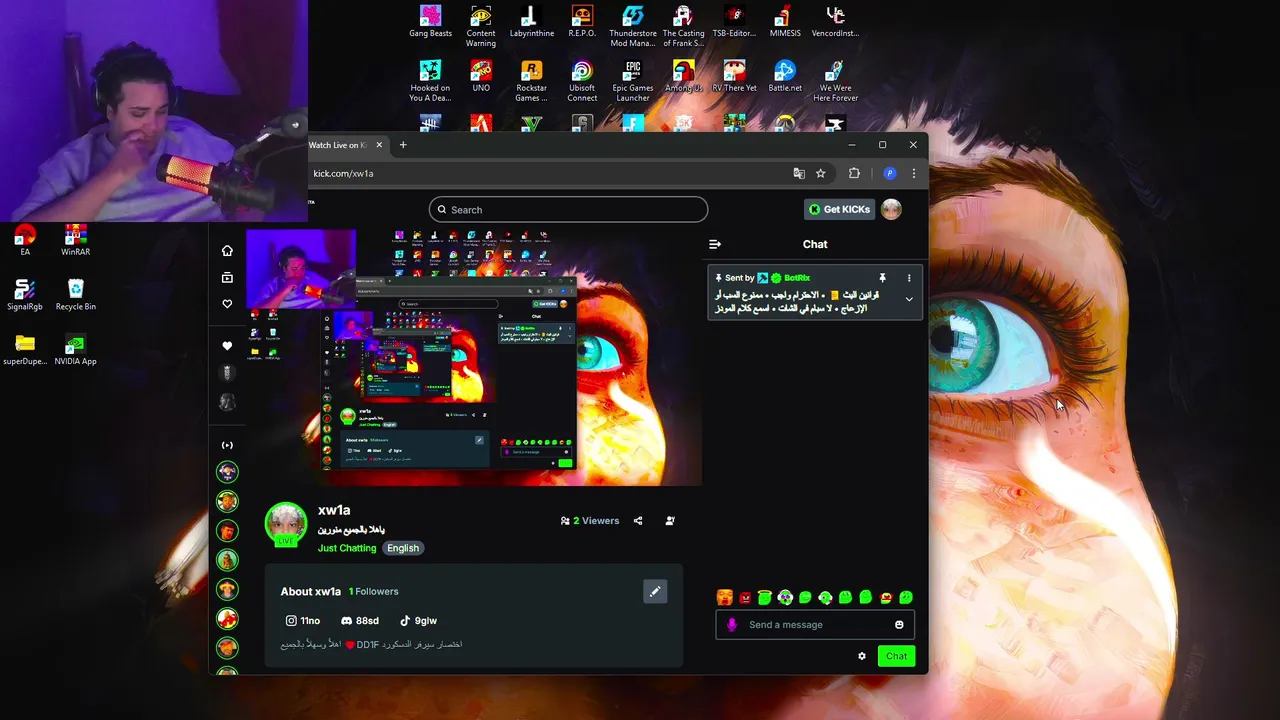Open the Following heart outline in sidebar
This screenshot has height=720, width=1280.
click(x=227, y=304)
